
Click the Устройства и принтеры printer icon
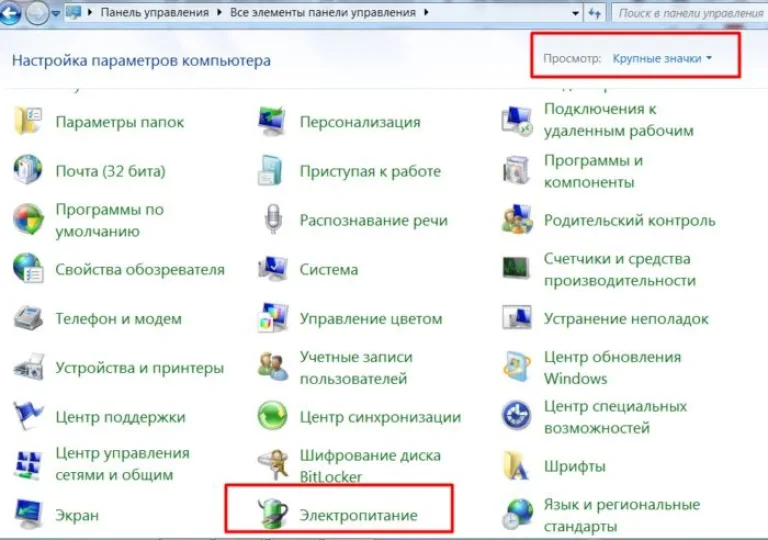tap(28, 368)
